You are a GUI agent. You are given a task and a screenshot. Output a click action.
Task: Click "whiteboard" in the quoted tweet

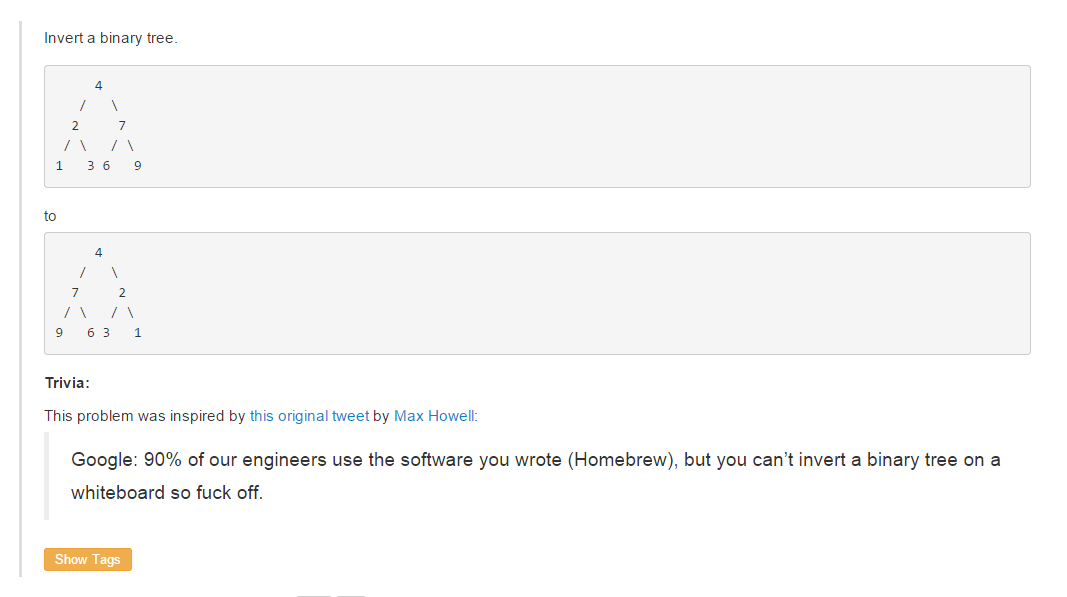118,493
